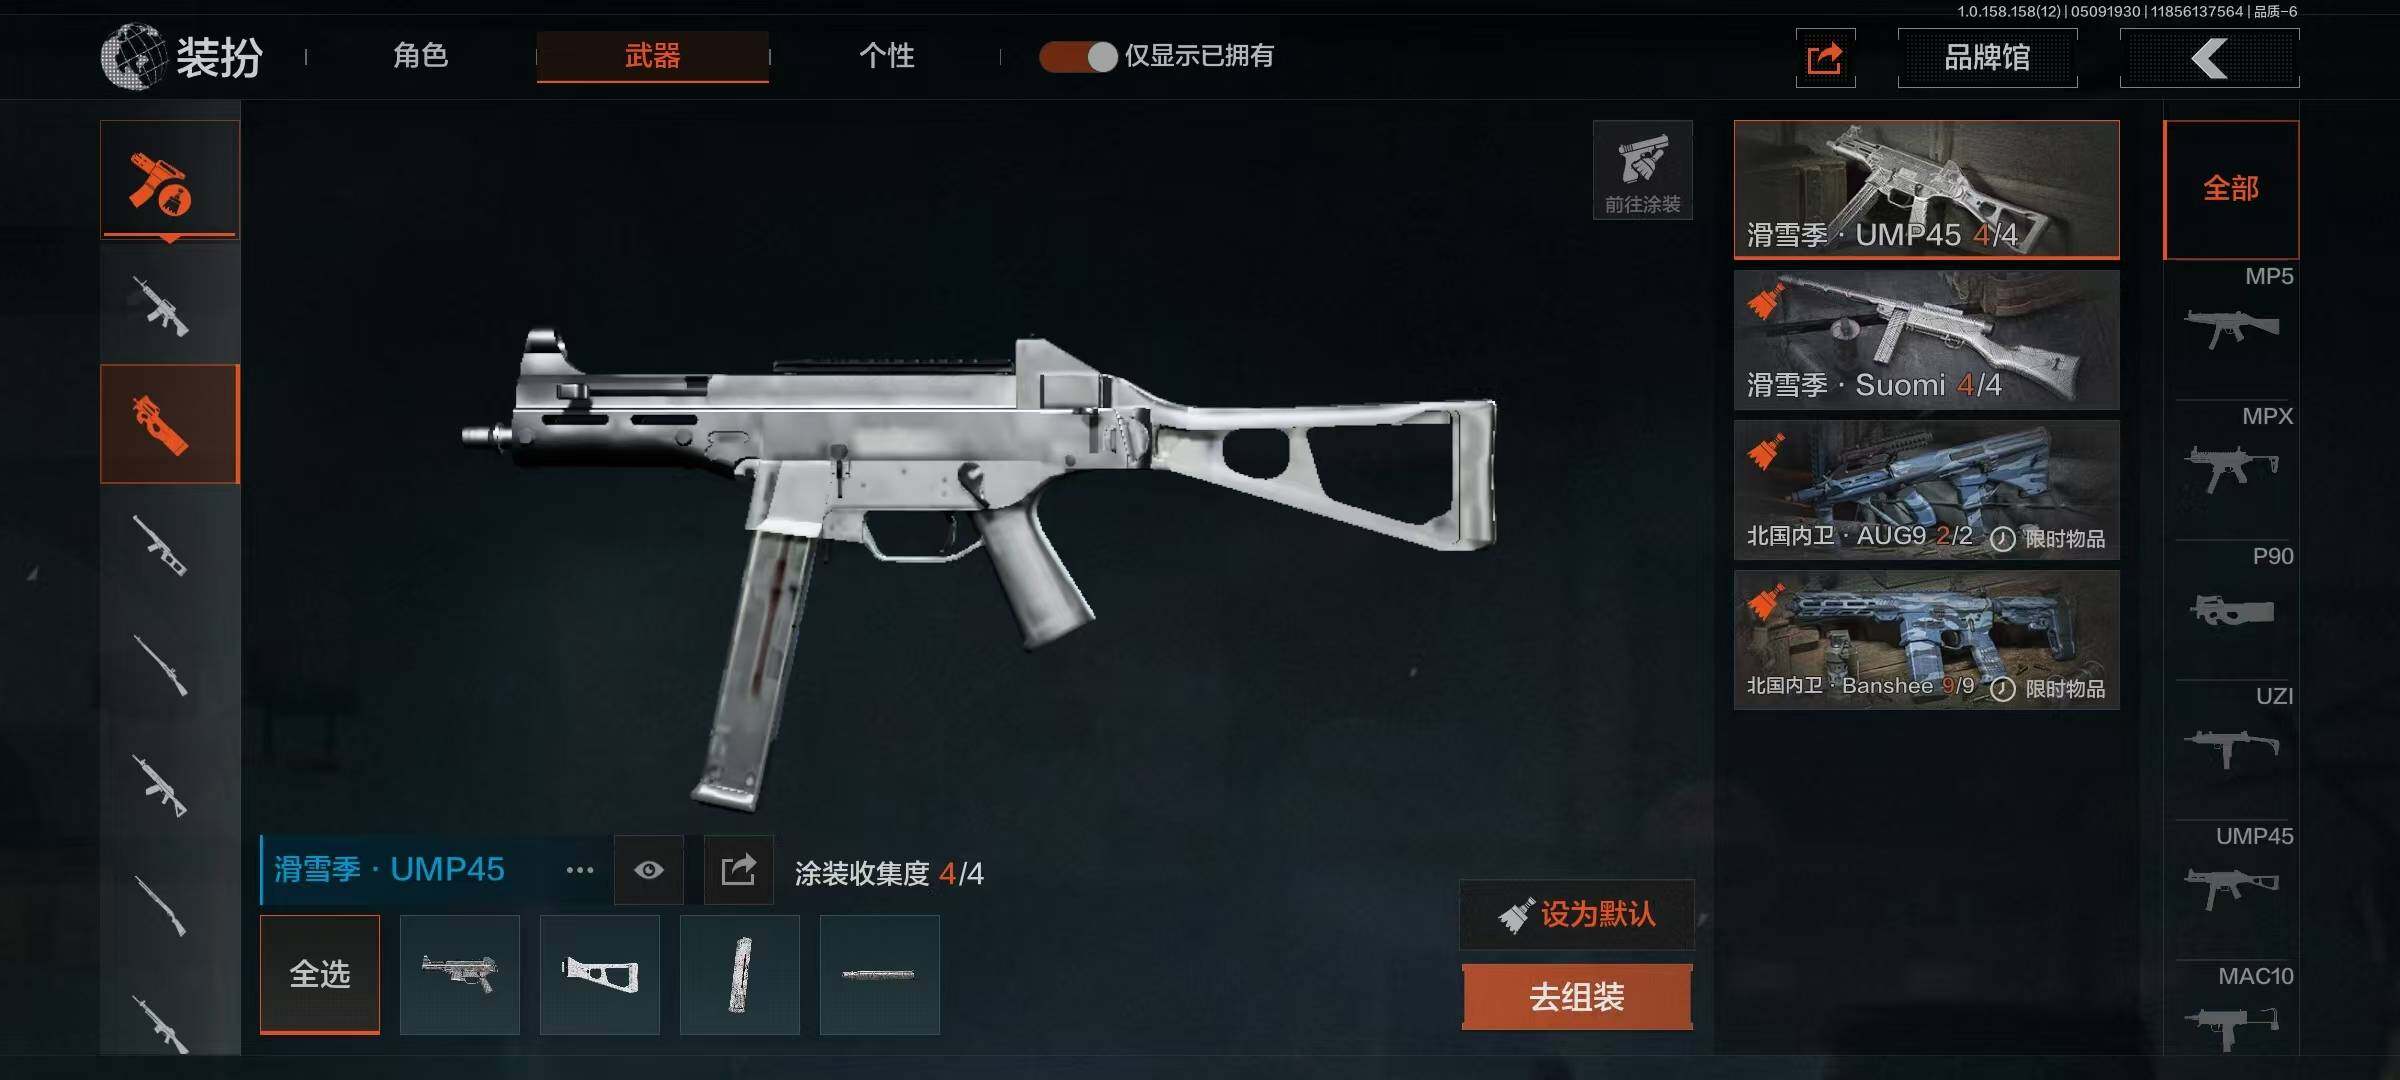Click the 去组装 button
The width and height of the screenshot is (2400, 1080).
click(x=1577, y=997)
